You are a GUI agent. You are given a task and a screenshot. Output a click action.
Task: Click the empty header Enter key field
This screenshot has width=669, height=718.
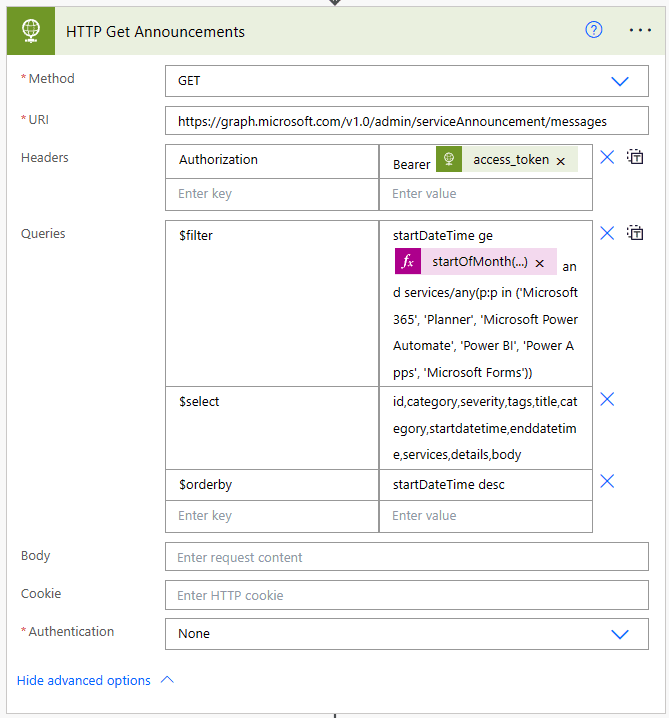coord(272,194)
